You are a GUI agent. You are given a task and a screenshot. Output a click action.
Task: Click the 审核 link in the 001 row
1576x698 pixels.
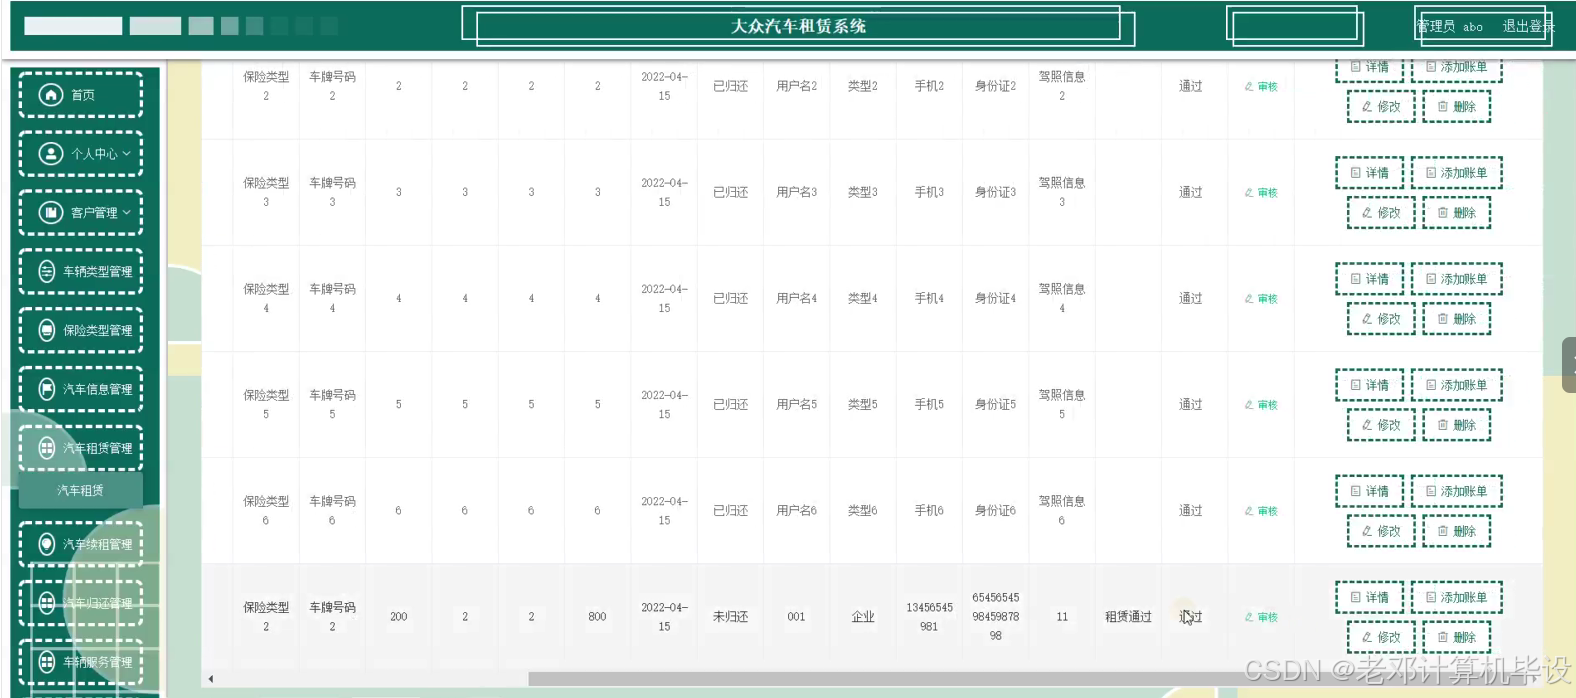(1261, 617)
